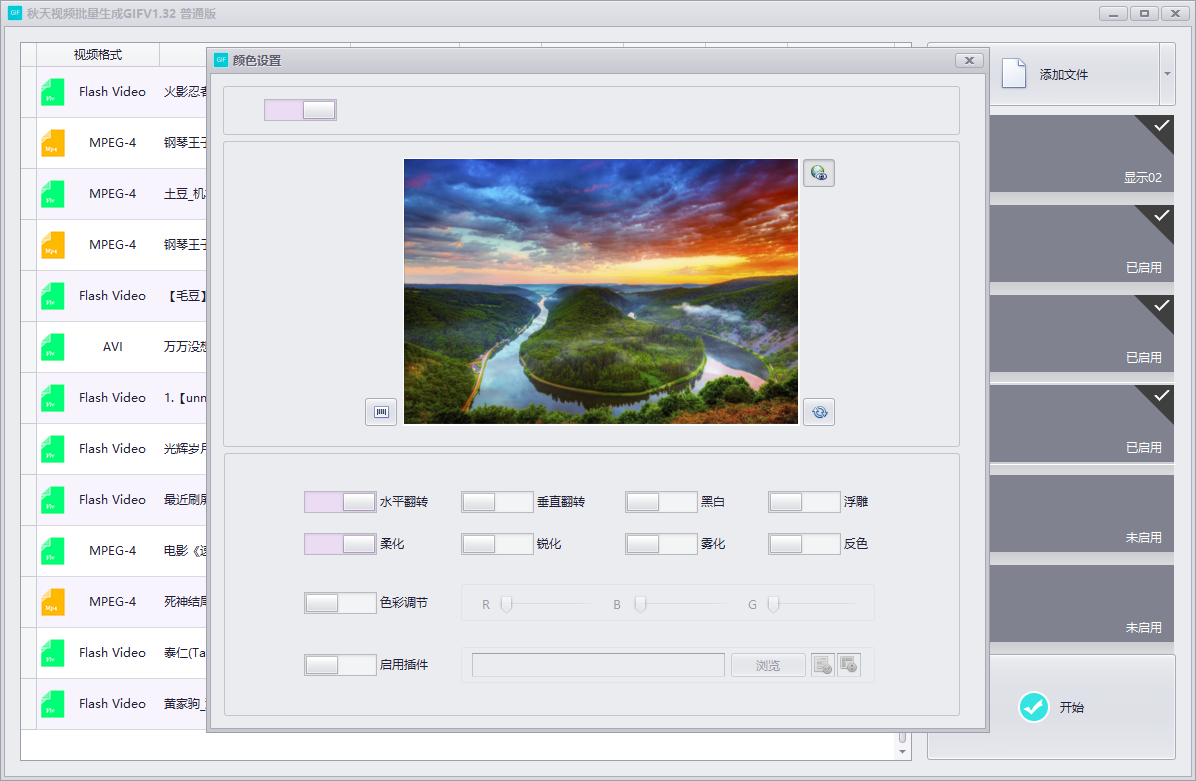
Task: Toggle the unlabeled switch at dialog top
Action: tap(301, 110)
